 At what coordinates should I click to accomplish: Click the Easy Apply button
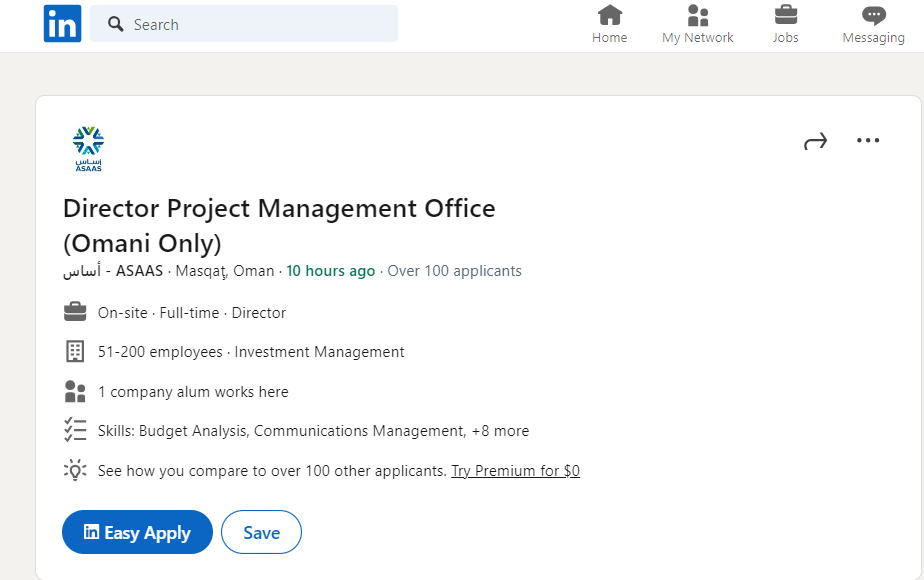(137, 532)
